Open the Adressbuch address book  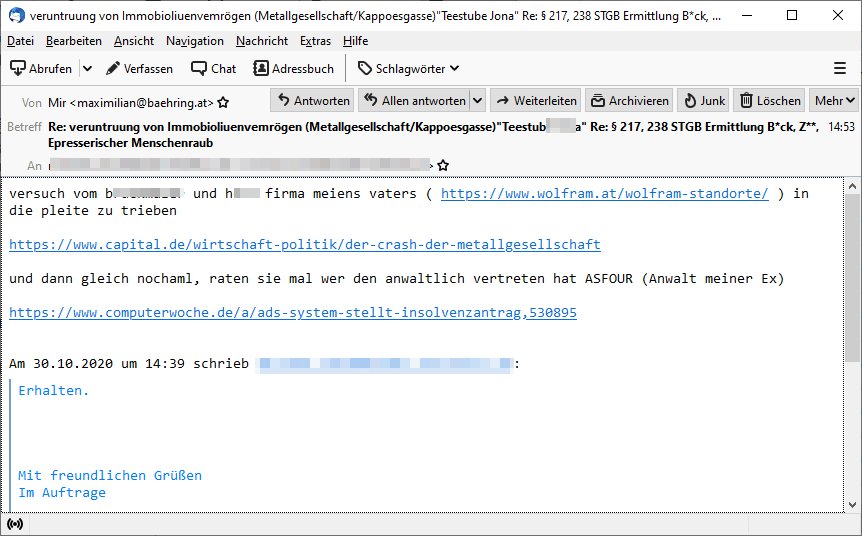tap(294, 69)
